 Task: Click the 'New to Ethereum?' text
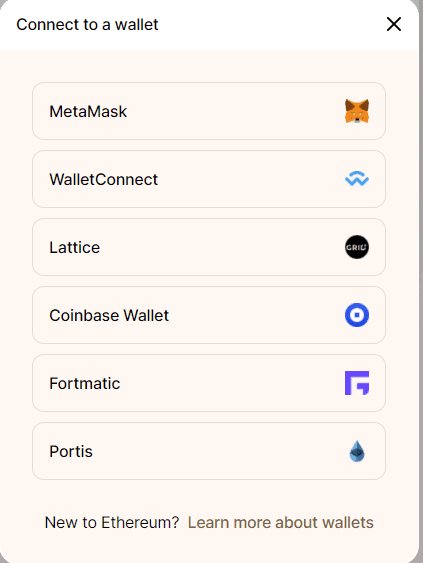pyautogui.click(x=112, y=522)
